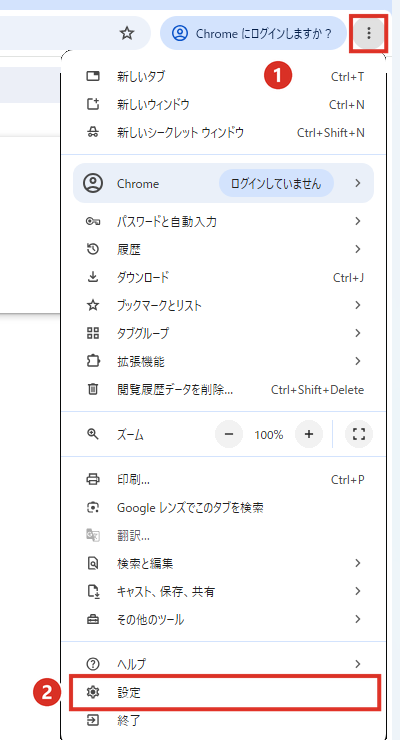This screenshot has width=400, height=740.
Task: Open パスワードと自動入力 submenu
Action: 224,221
